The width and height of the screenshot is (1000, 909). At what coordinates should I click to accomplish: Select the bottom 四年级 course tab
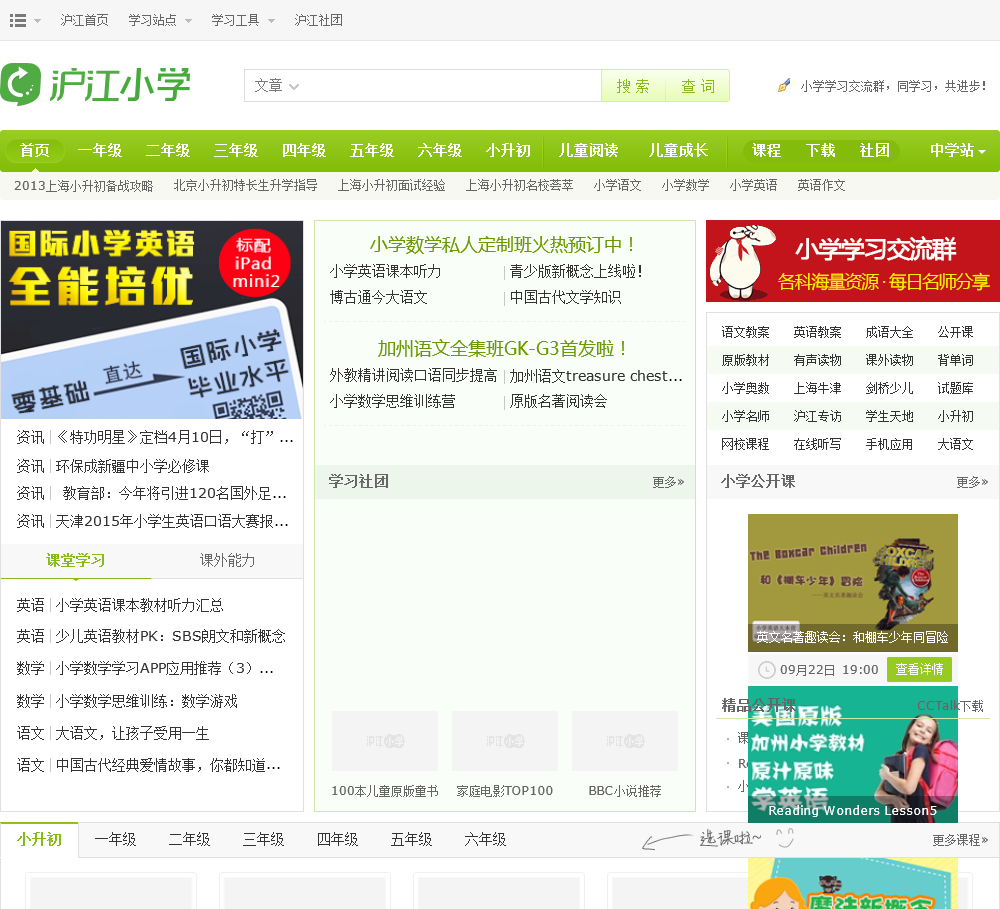pos(337,840)
